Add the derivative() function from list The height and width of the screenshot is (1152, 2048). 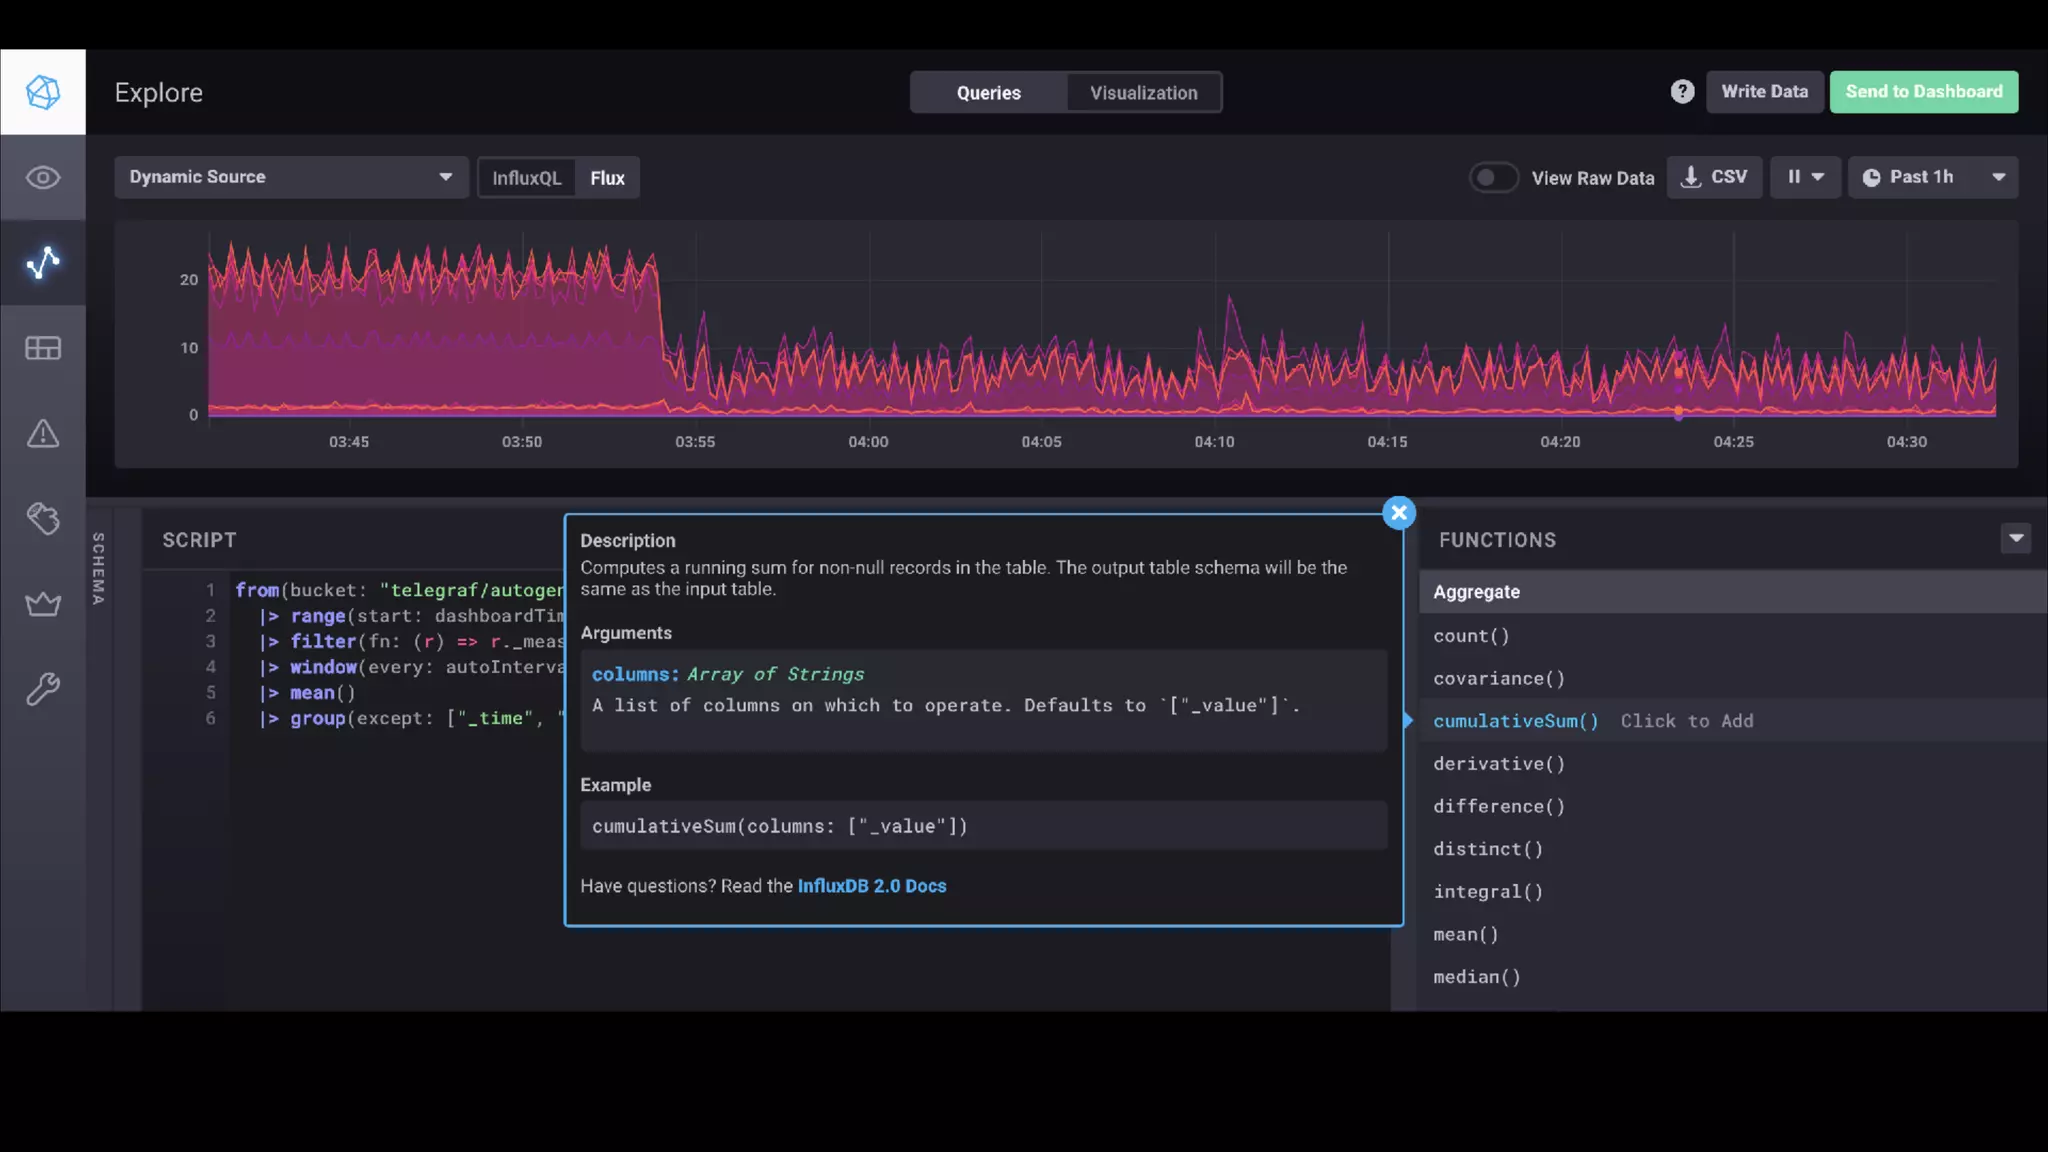pos(1498,764)
